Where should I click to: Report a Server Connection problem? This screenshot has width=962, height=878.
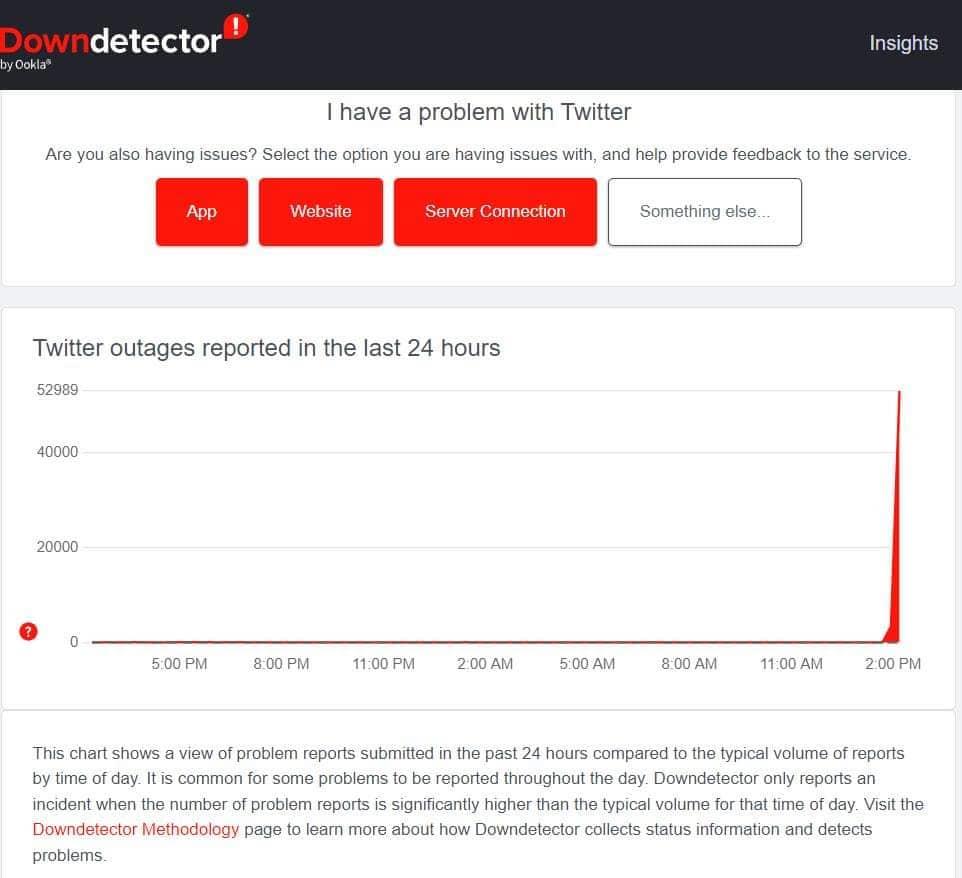495,212
